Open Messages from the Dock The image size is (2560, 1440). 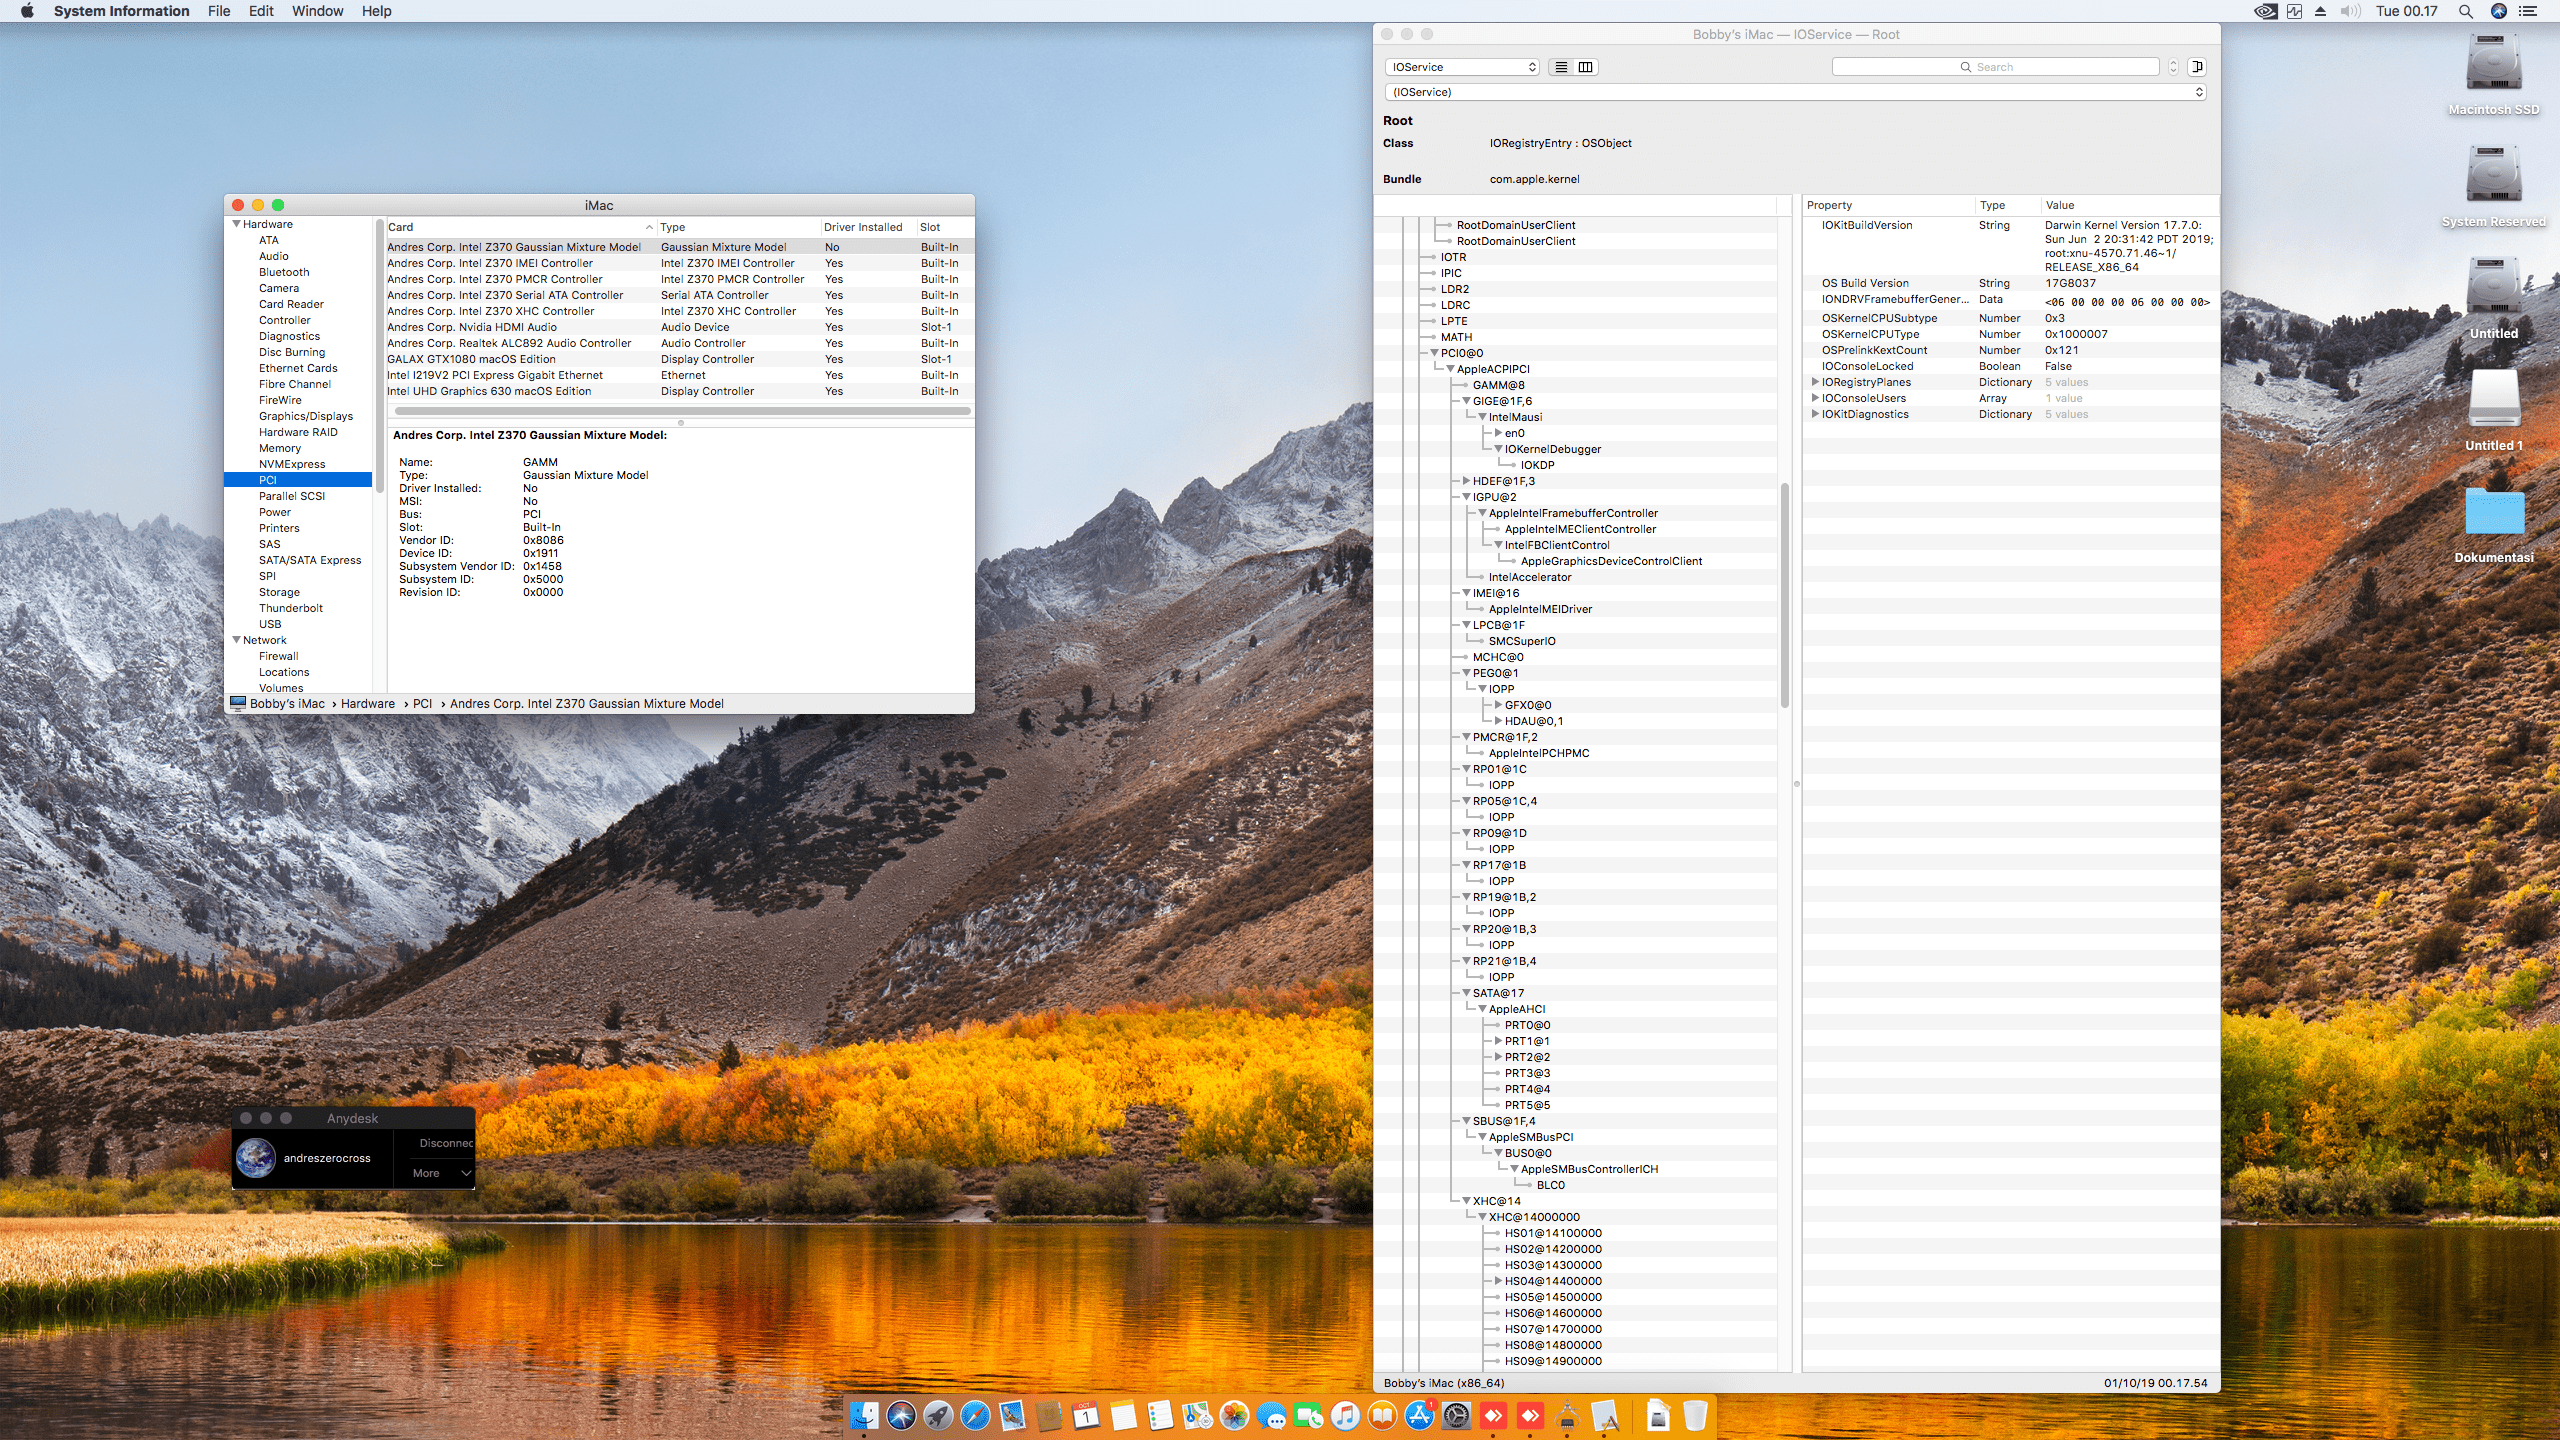1271,1415
